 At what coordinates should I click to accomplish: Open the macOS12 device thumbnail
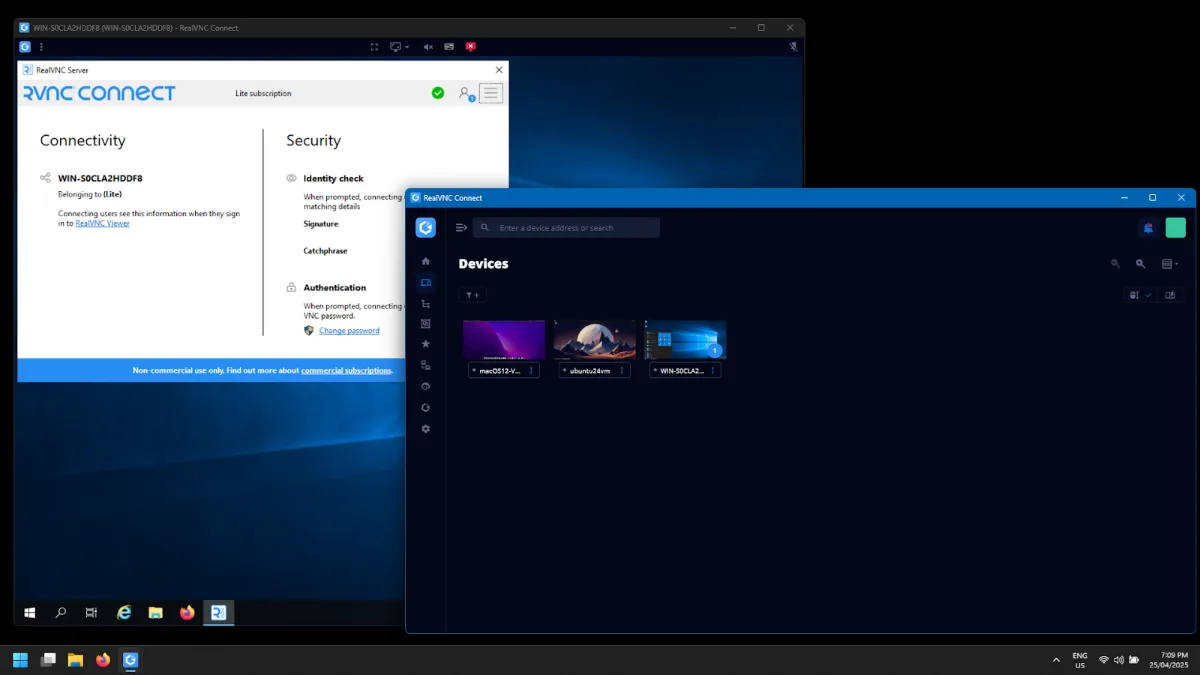pyautogui.click(x=504, y=340)
